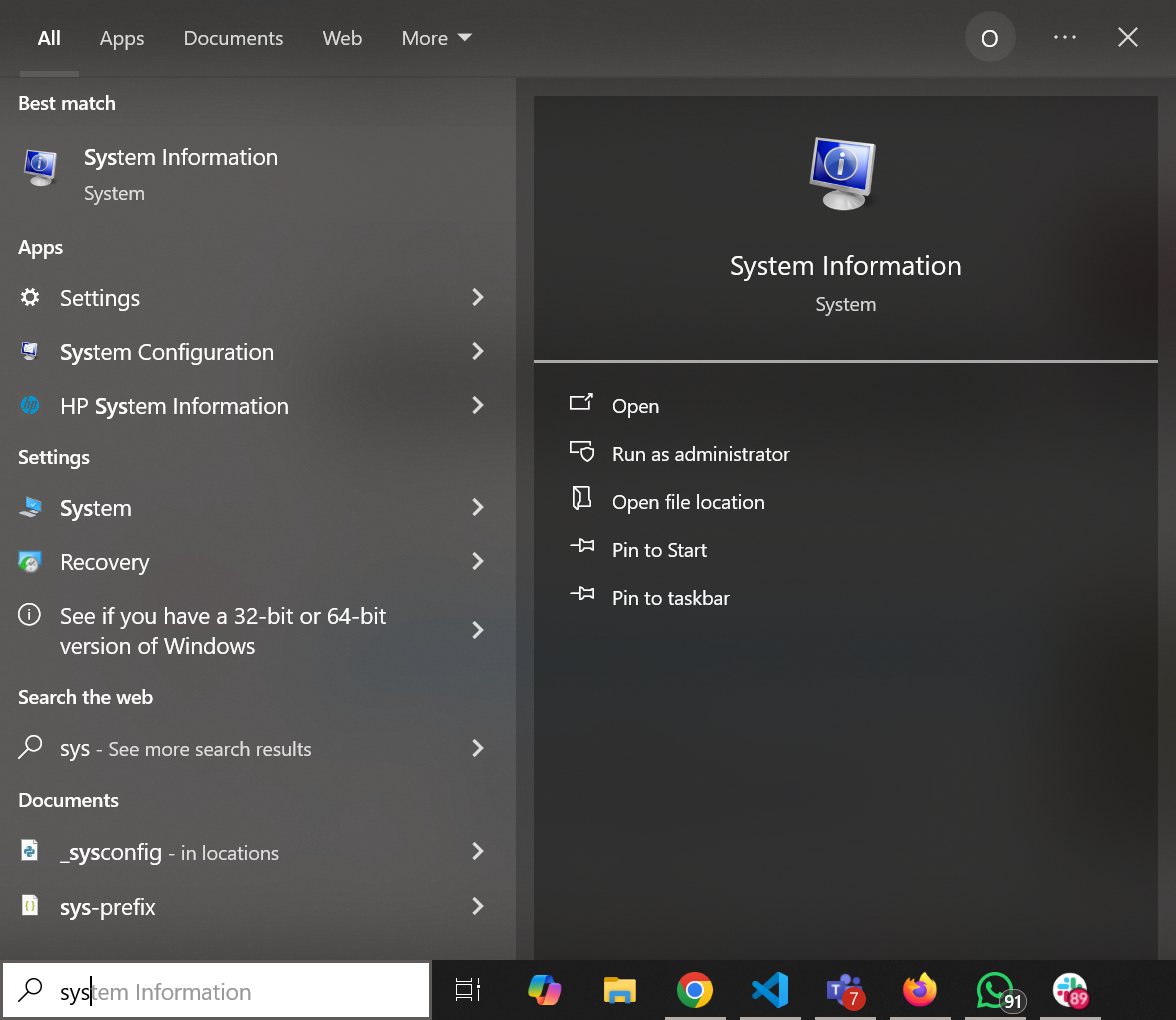The width and height of the screenshot is (1176, 1020).
Task: Open Slack taskbar icon
Action: pyautogui.click(x=1070, y=990)
